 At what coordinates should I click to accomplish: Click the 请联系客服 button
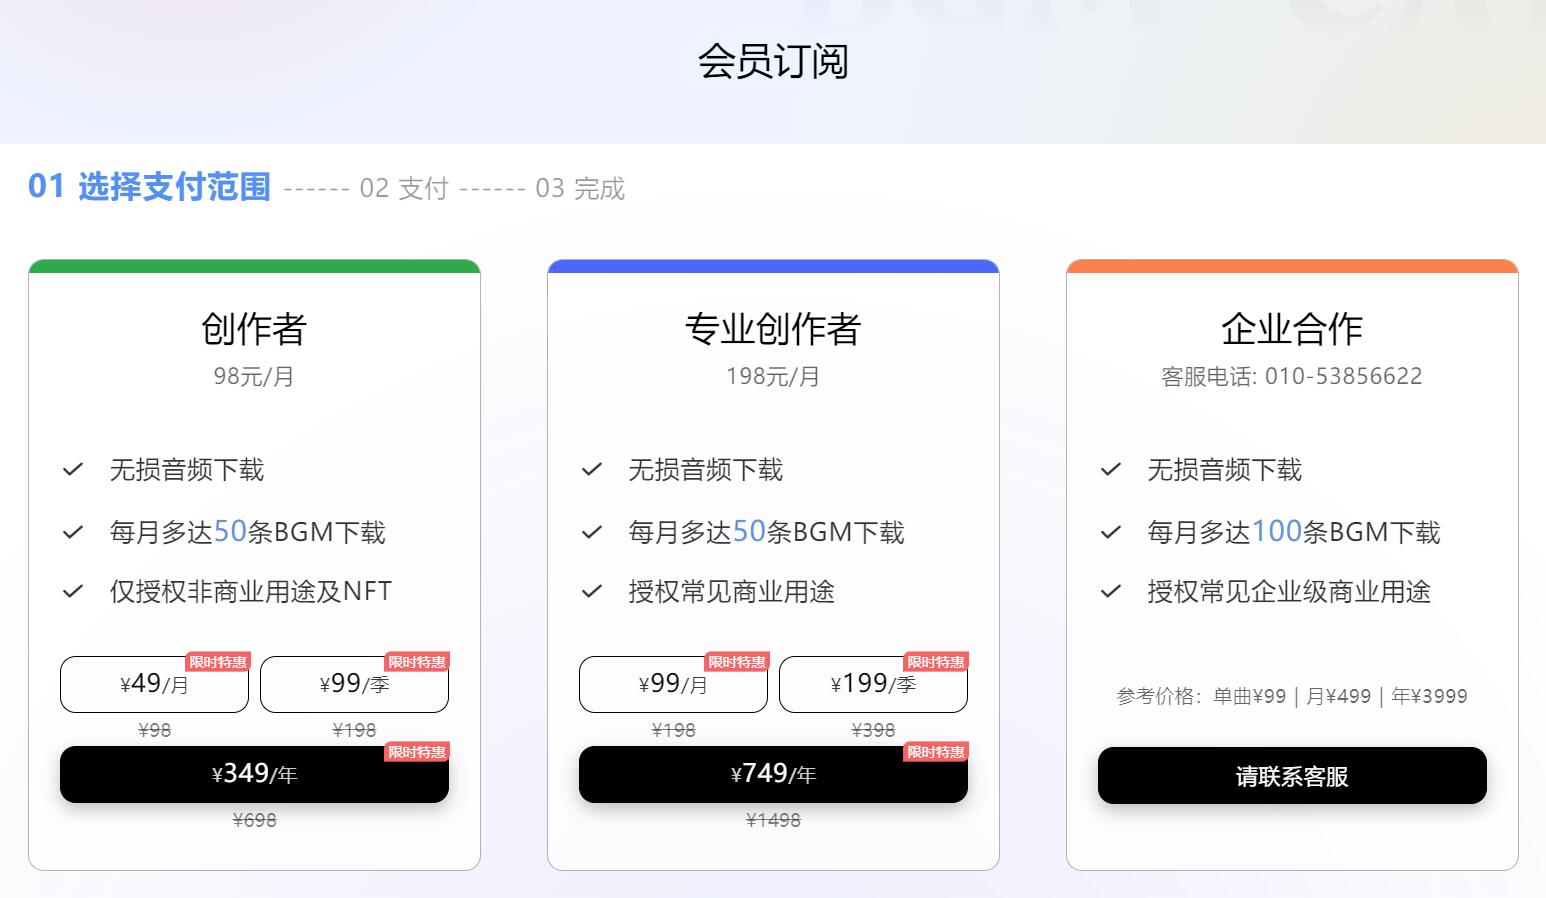pyautogui.click(x=1292, y=775)
